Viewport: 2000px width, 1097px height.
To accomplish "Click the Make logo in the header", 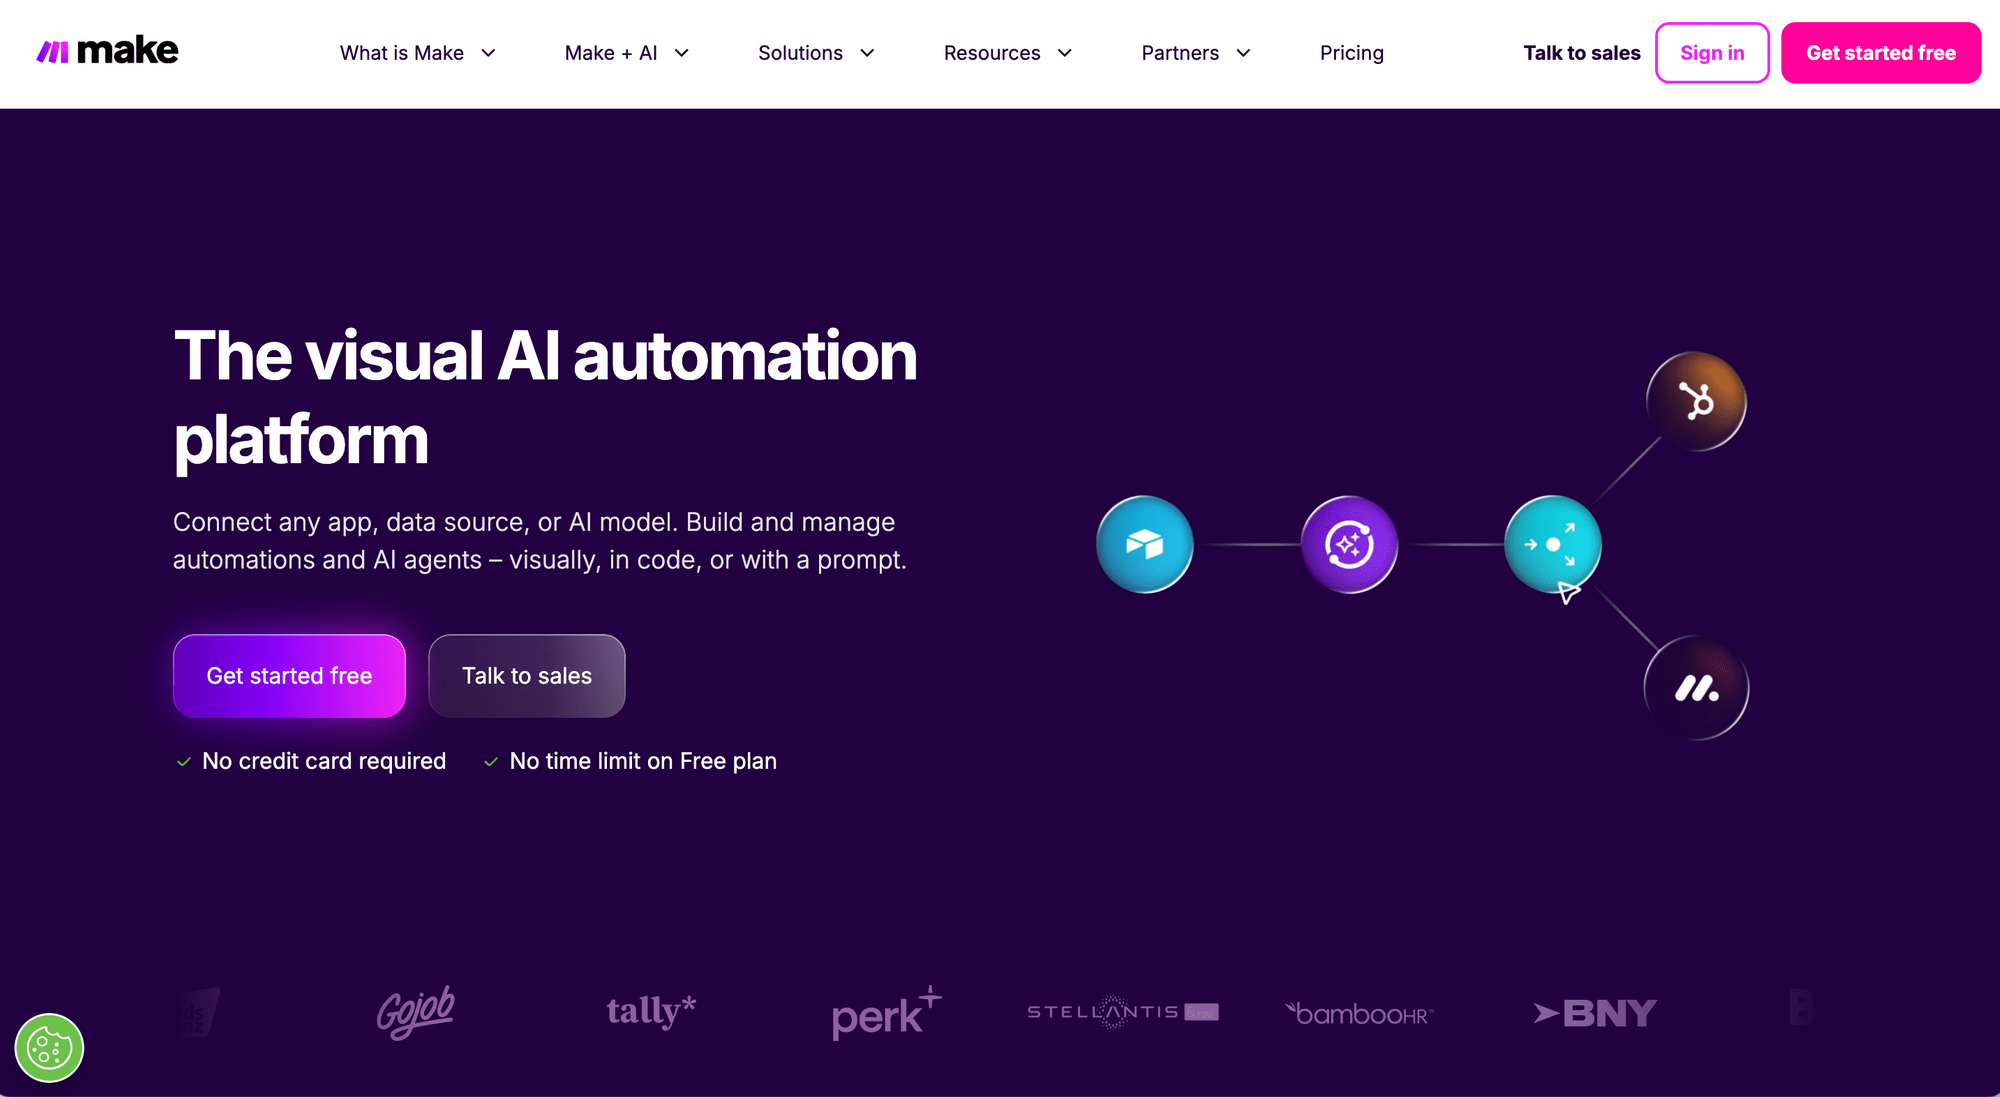I will pyautogui.click(x=107, y=51).
